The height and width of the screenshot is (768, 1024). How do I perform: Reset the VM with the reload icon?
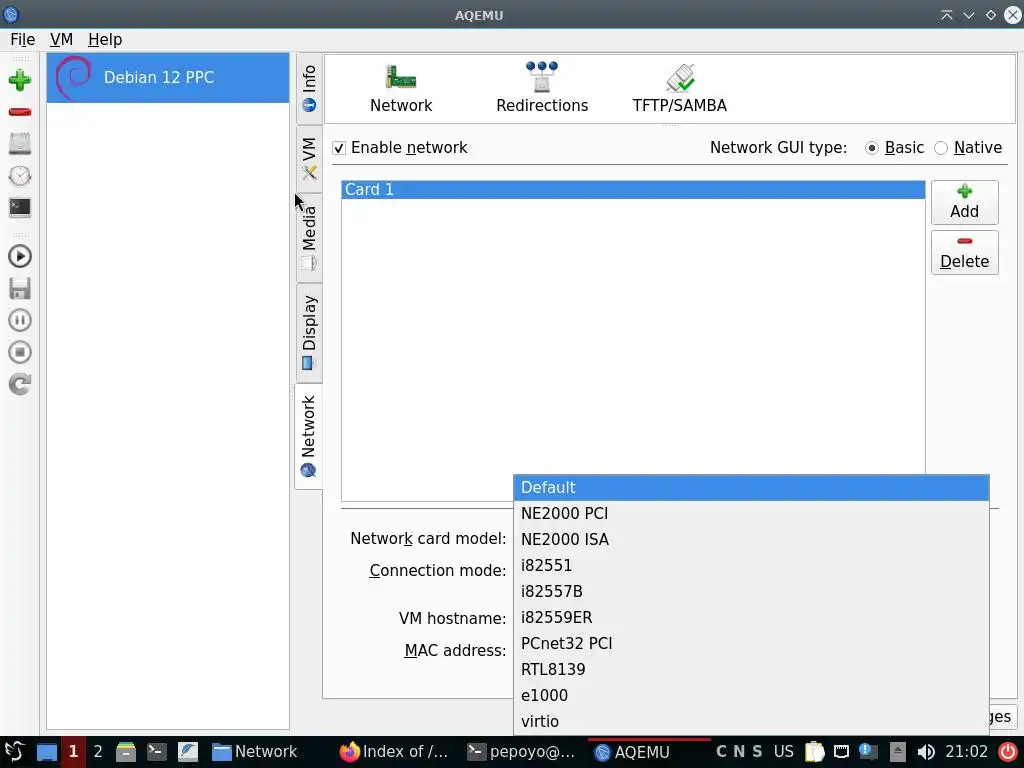pyautogui.click(x=20, y=384)
